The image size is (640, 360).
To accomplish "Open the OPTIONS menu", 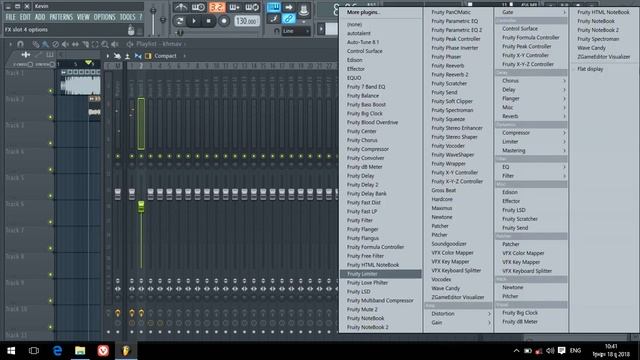I will point(104,17).
